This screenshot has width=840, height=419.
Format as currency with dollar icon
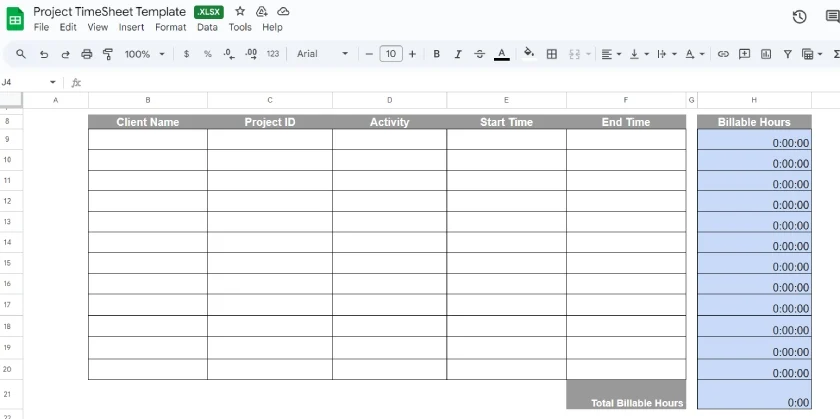186,54
